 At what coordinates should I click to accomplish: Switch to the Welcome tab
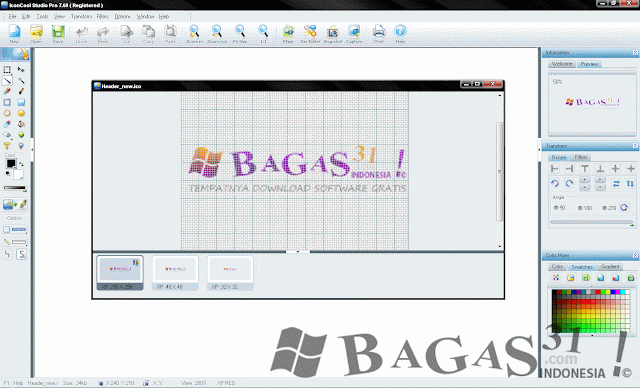[562, 64]
